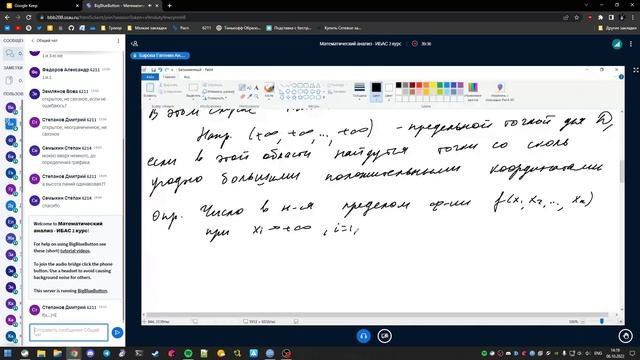The image size is (640, 360).
Task: Raise hand using the bottom-right round button
Action: (625, 336)
